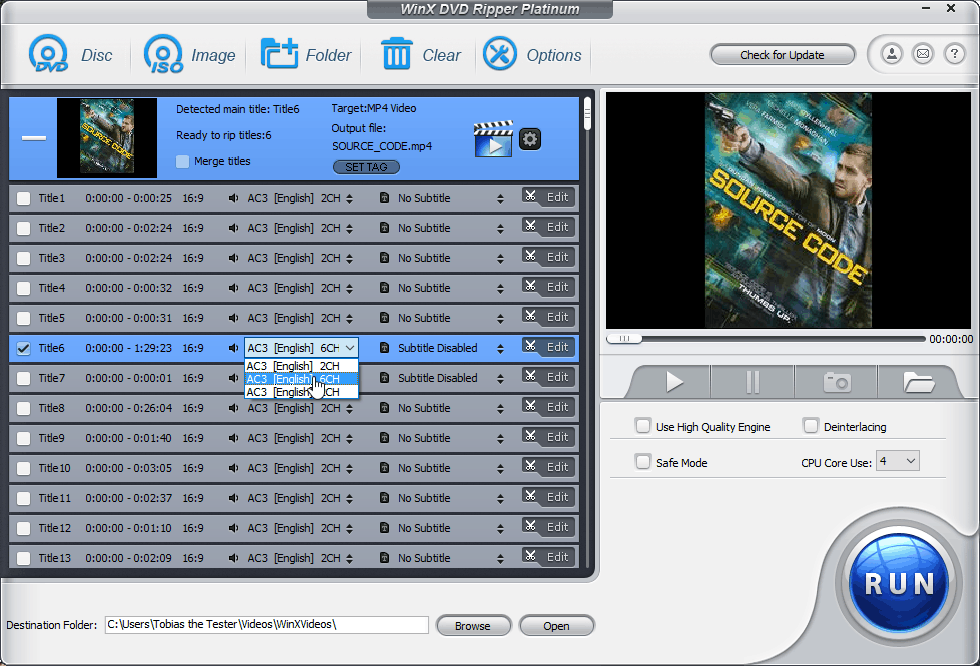Toggle the Deinterlacing checkbox
980x666 pixels.
pyautogui.click(x=811, y=426)
